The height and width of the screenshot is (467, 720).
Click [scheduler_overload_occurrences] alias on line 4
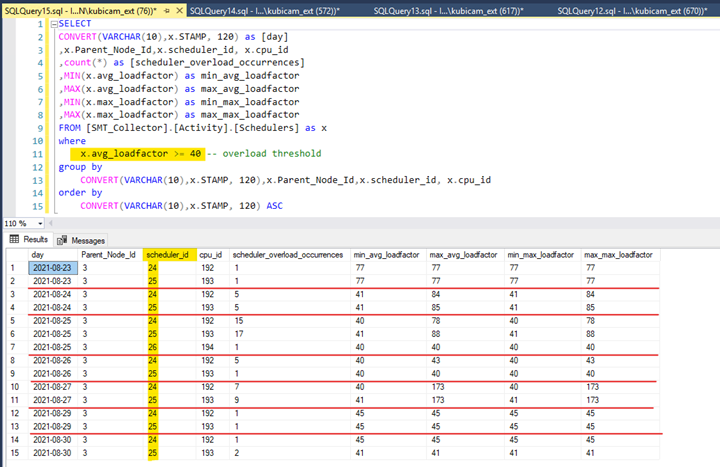(x=217, y=62)
